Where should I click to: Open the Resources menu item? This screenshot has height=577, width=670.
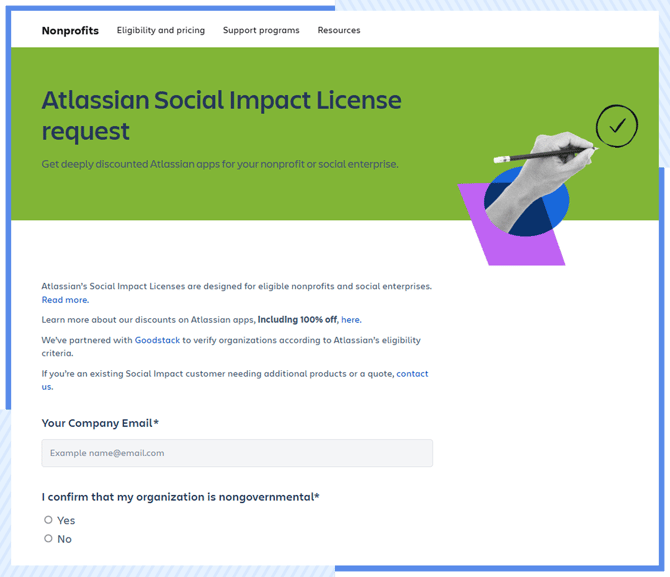tap(339, 30)
